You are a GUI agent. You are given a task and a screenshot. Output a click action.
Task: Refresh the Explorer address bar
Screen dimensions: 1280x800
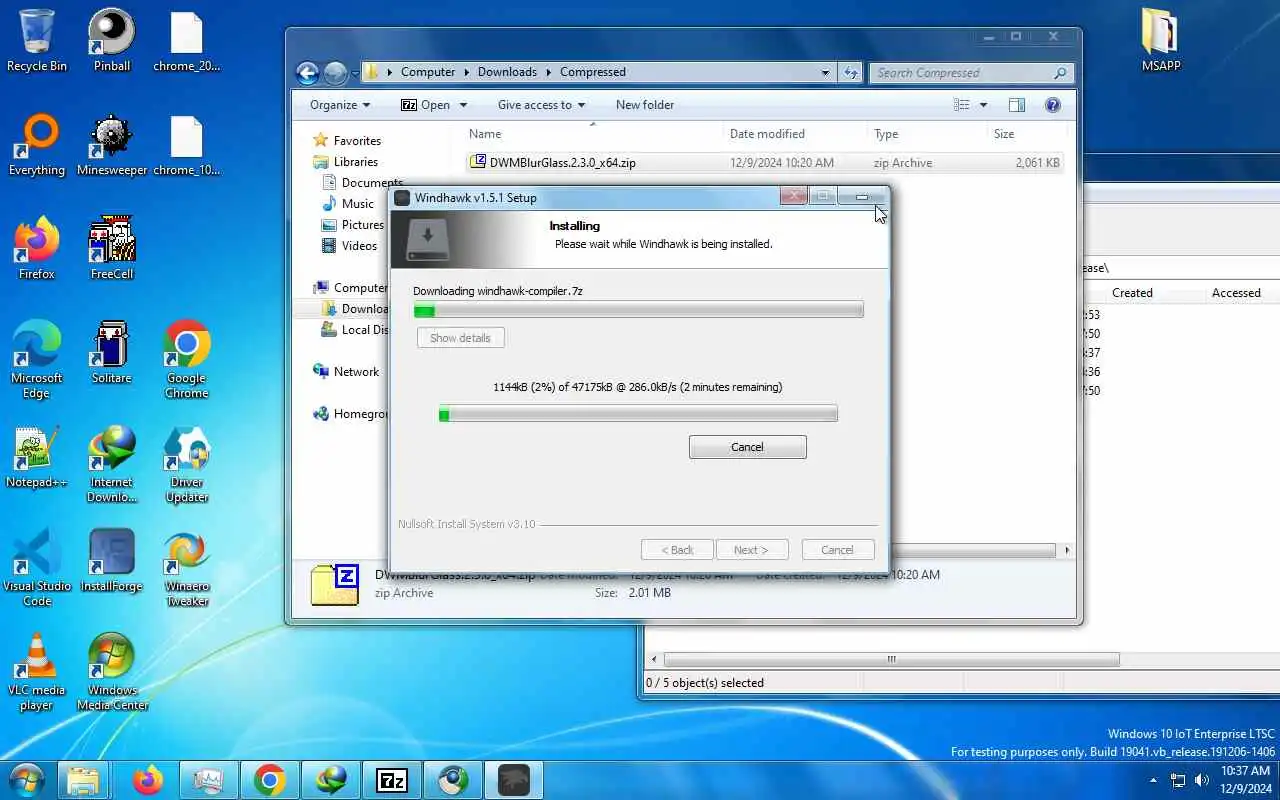[x=851, y=72]
